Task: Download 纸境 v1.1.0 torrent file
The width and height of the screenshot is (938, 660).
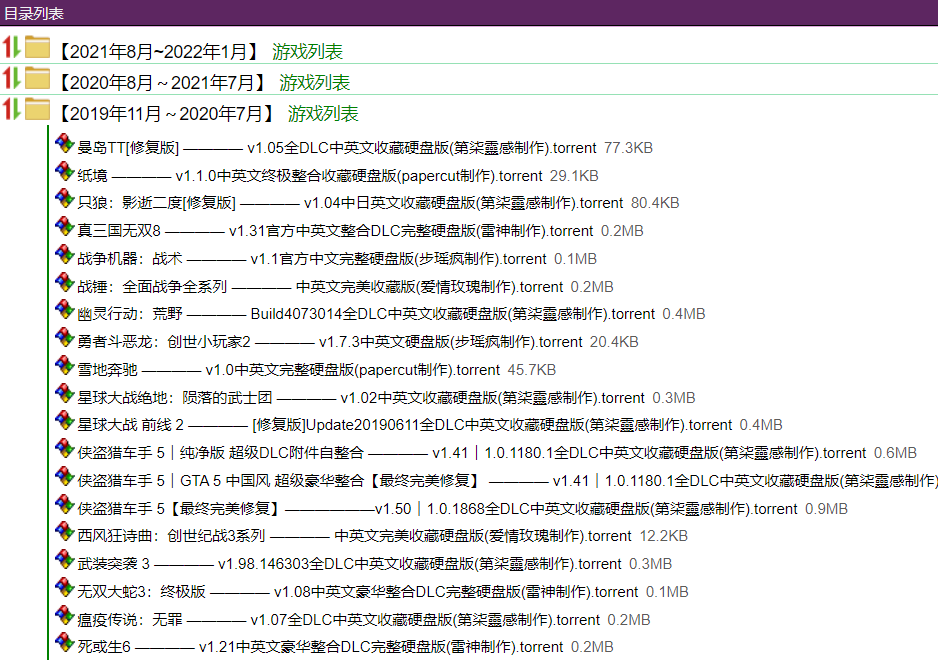Action: [310, 176]
